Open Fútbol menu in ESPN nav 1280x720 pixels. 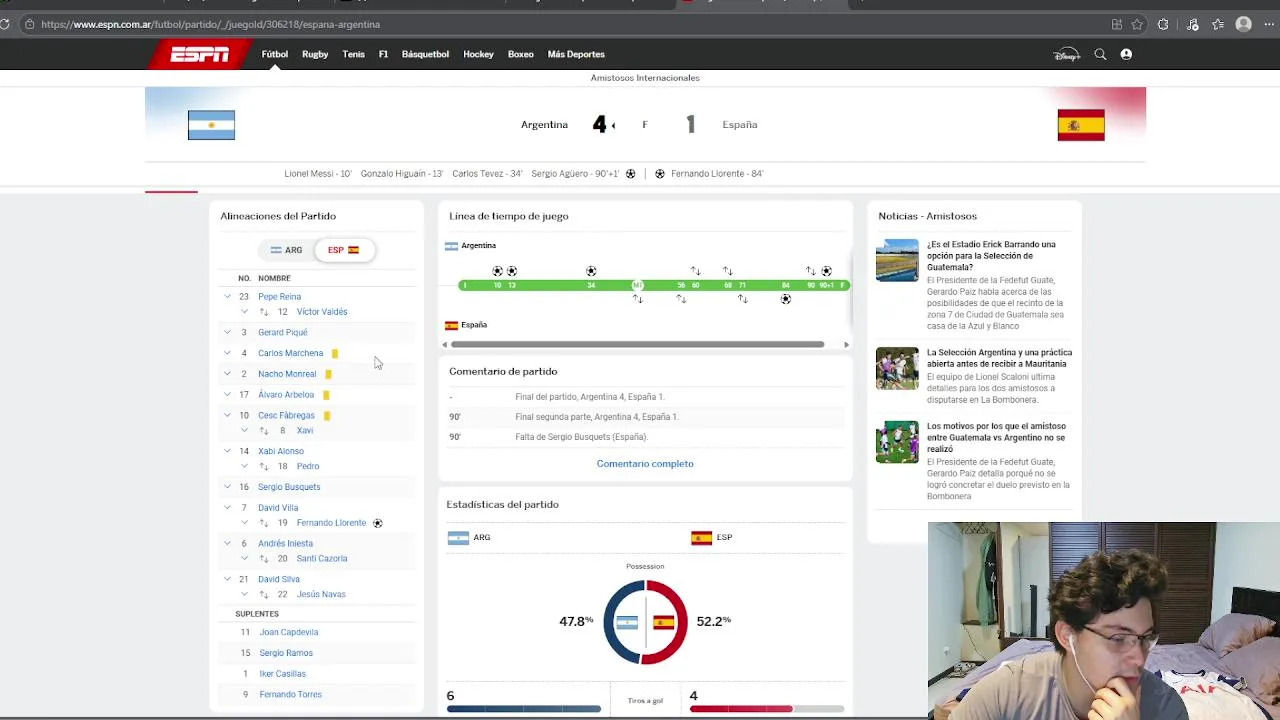(275, 54)
